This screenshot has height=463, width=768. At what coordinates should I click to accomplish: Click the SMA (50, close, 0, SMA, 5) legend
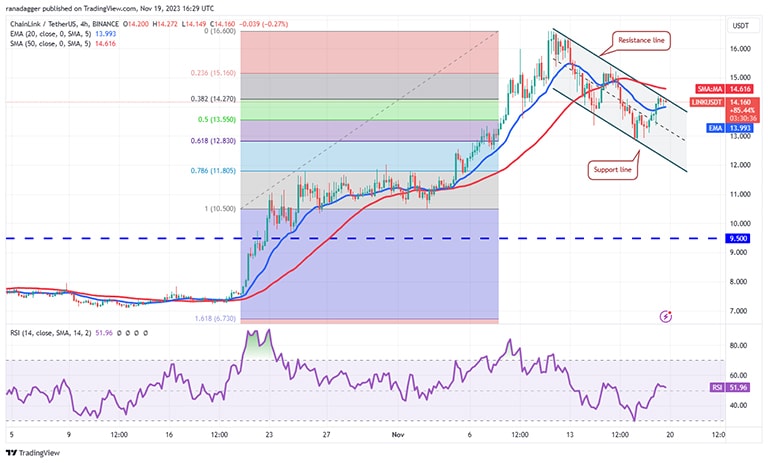(50, 43)
